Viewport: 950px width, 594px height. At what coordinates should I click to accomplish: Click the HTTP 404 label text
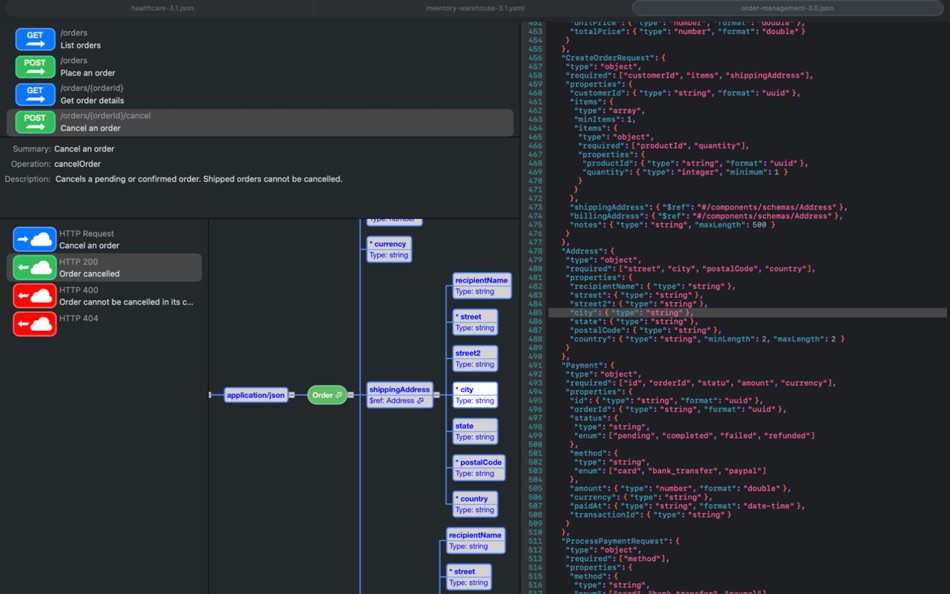[x=79, y=318]
